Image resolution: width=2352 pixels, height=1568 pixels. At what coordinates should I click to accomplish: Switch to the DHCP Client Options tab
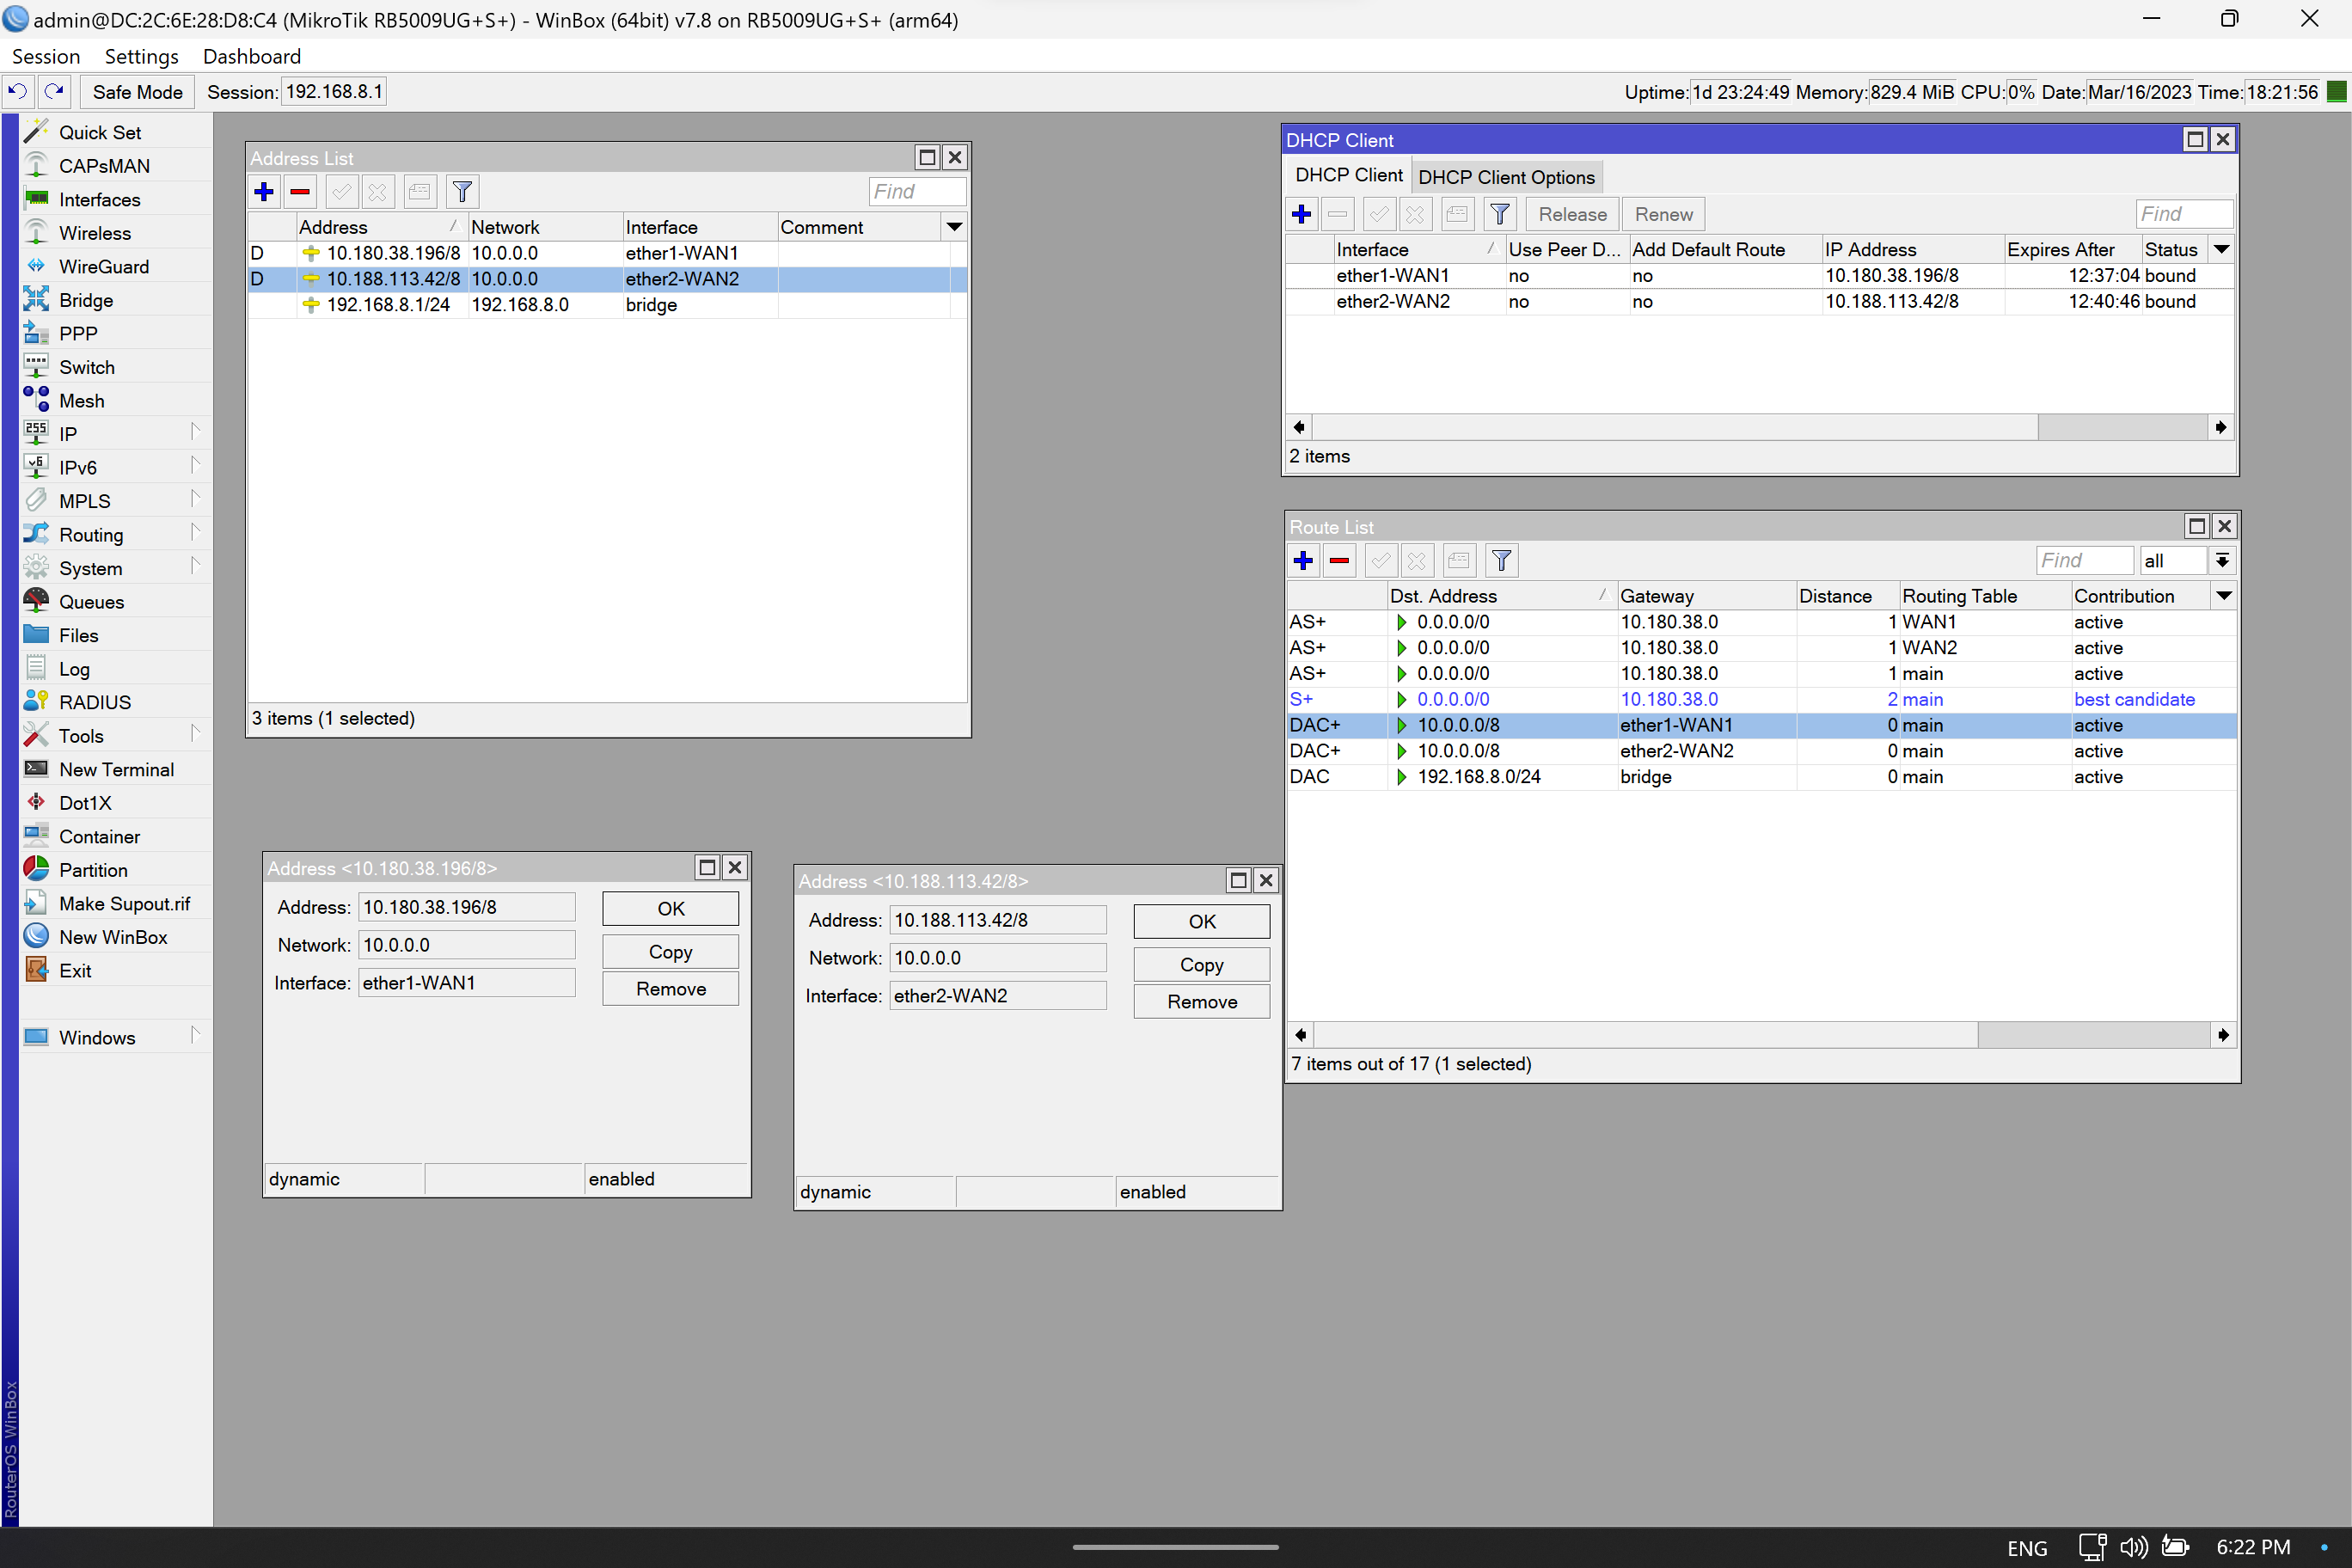pyautogui.click(x=1506, y=177)
